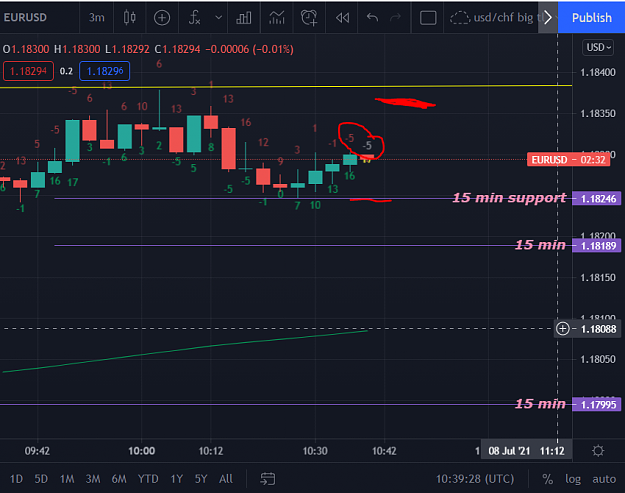
Task: Open the USD currency dropdown
Action: 598,47
